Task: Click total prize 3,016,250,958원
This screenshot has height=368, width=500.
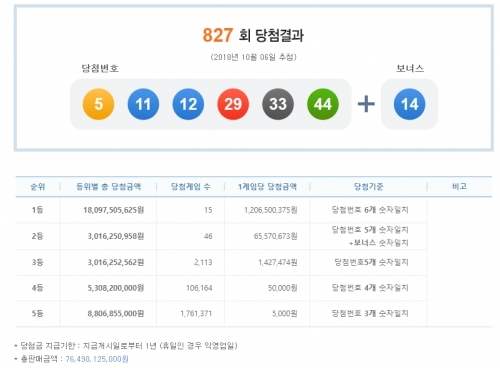Action: pos(116,236)
